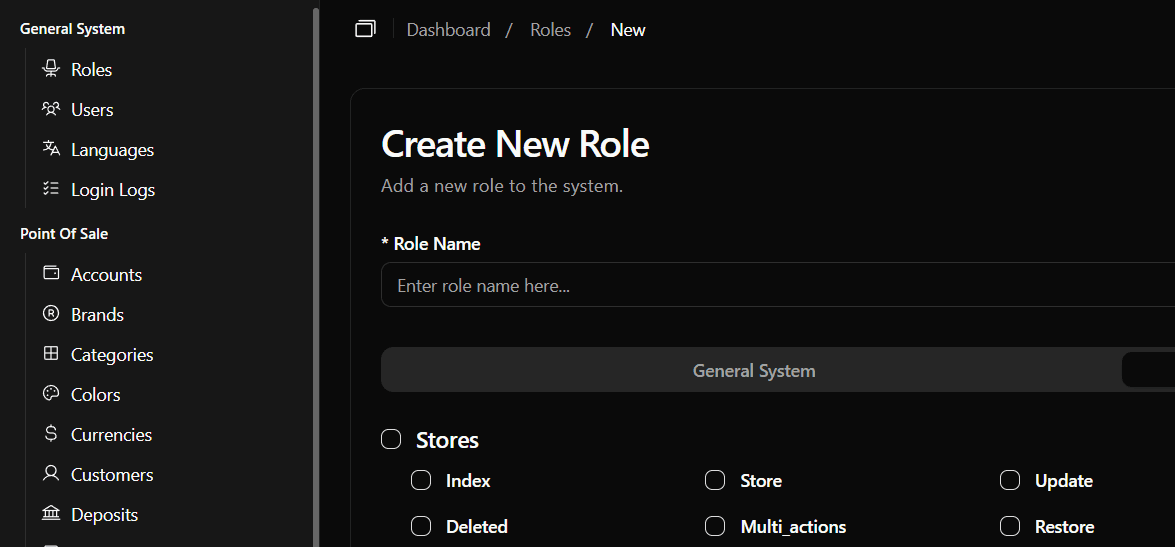
Task: Enable the Index permission checkbox
Action: pyautogui.click(x=421, y=480)
